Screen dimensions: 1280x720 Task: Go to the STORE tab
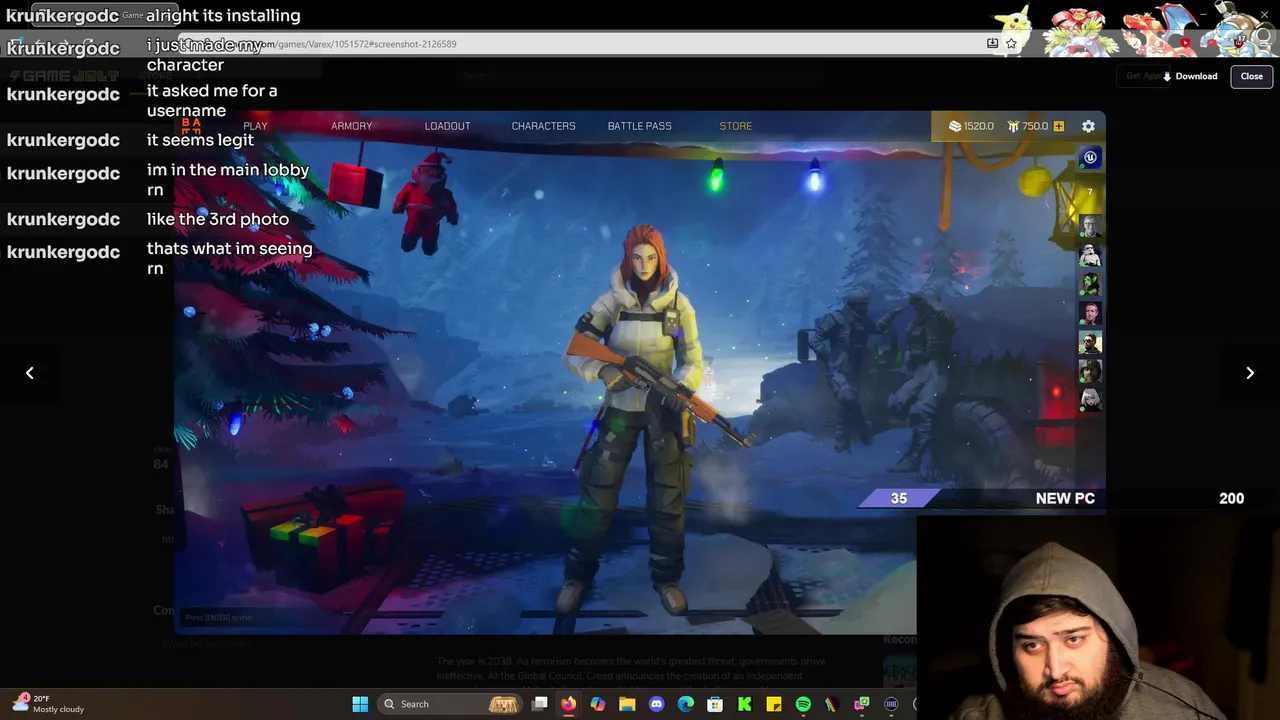point(735,126)
